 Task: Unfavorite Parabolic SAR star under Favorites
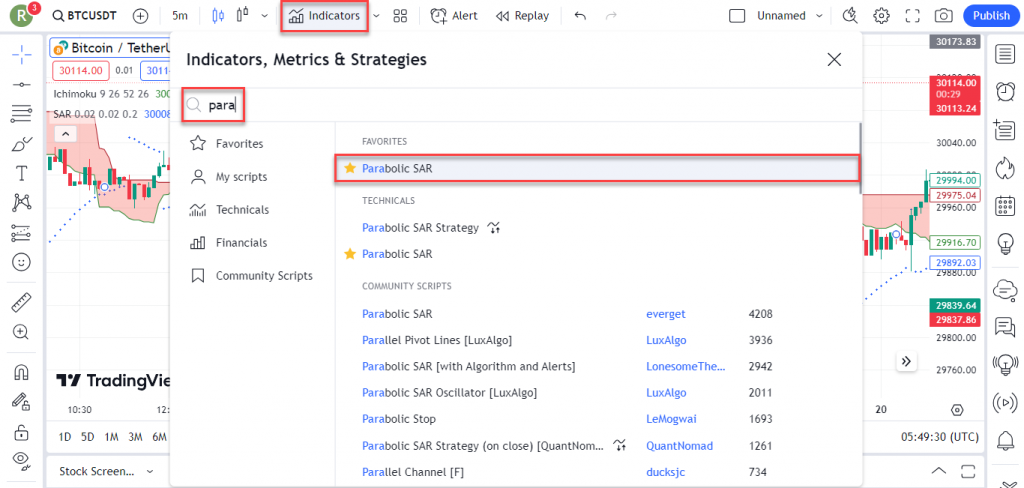tap(350, 168)
